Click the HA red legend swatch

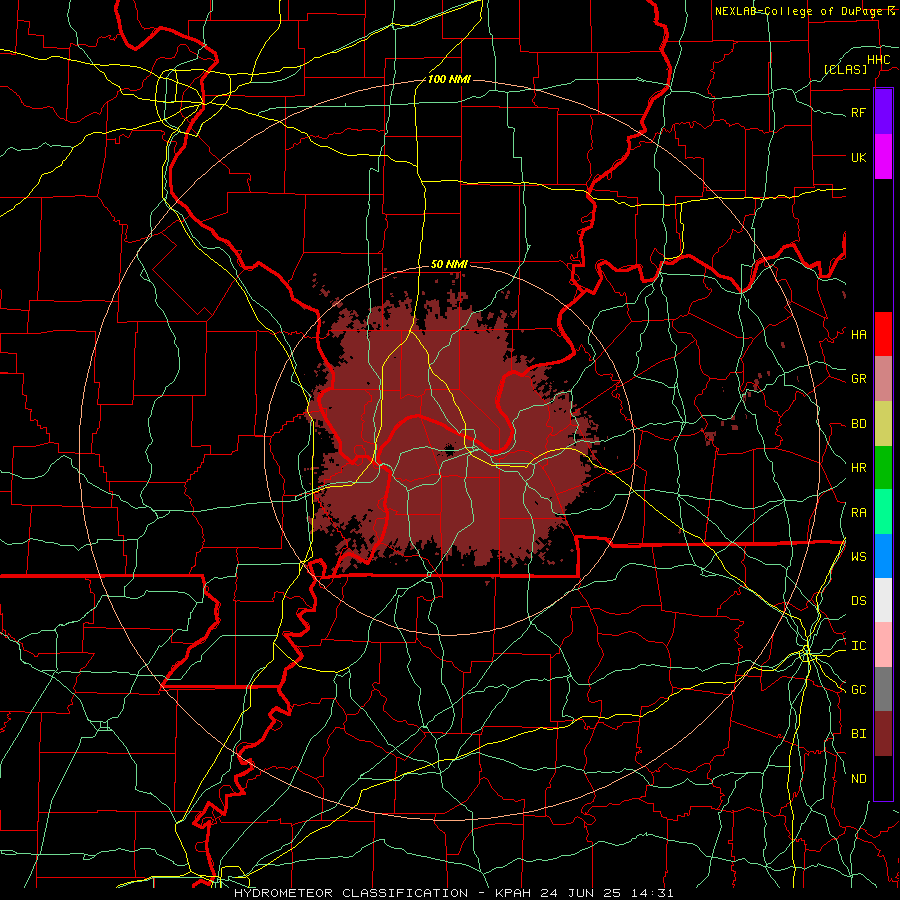point(883,334)
